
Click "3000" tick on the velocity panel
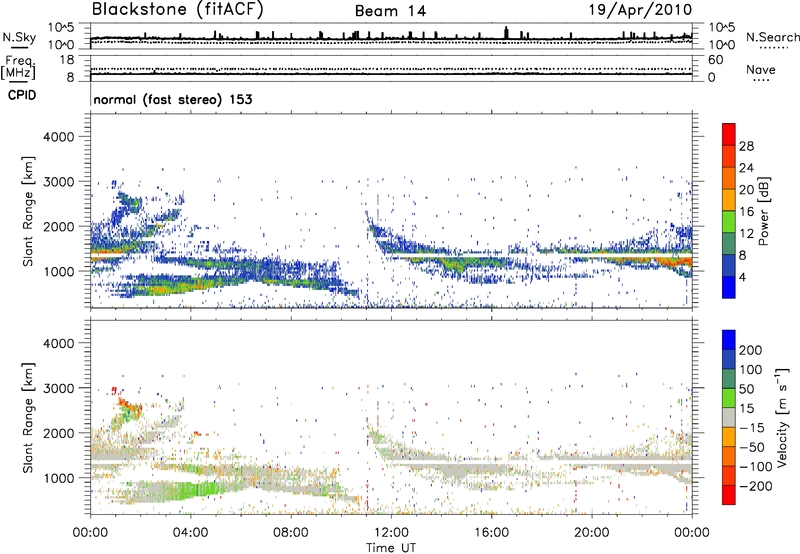(58, 388)
